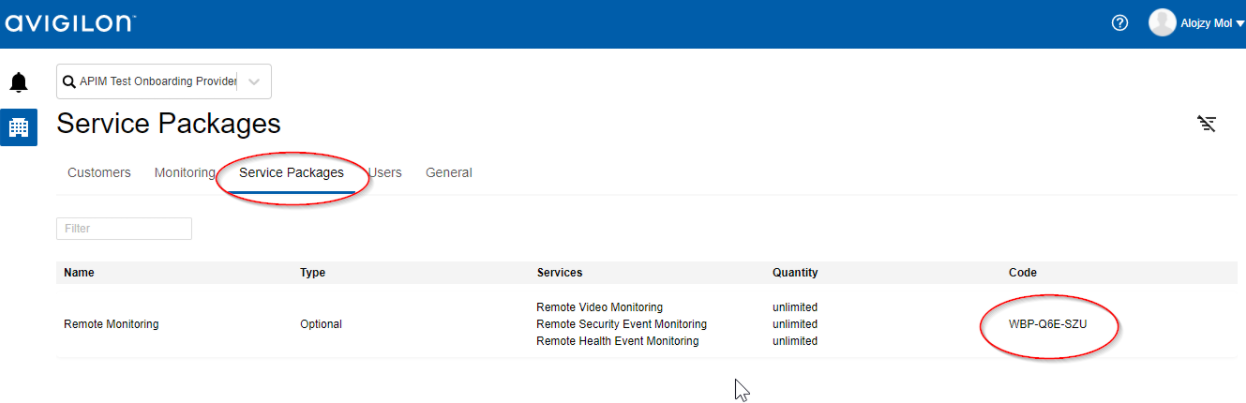The height and width of the screenshot is (403, 1246).
Task: Click the search magnifier in provider selector
Action: 69,82
